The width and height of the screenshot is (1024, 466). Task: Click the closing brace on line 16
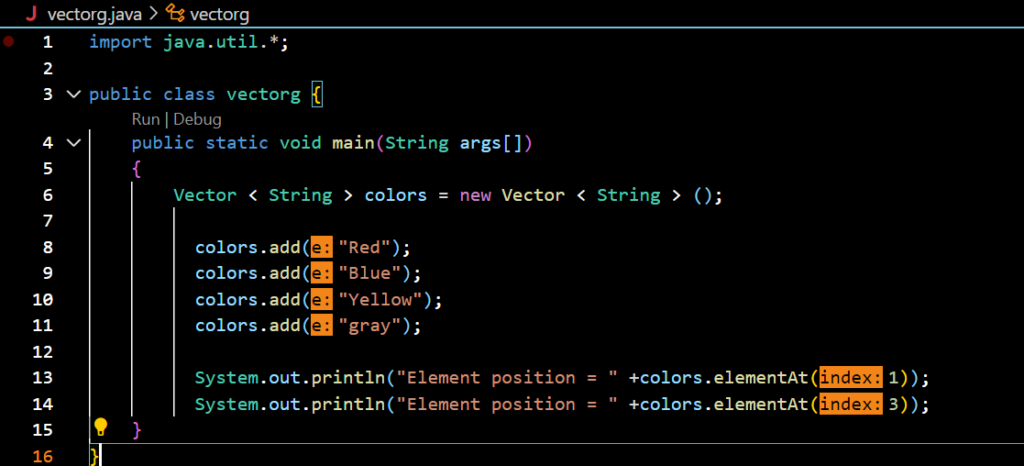(95, 456)
